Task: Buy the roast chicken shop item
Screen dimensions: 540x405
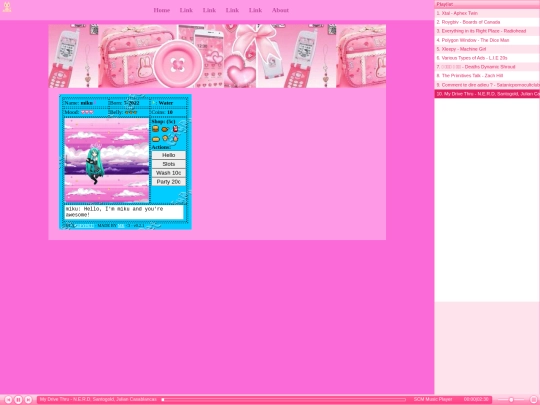Action: pyautogui.click(x=165, y=129)
